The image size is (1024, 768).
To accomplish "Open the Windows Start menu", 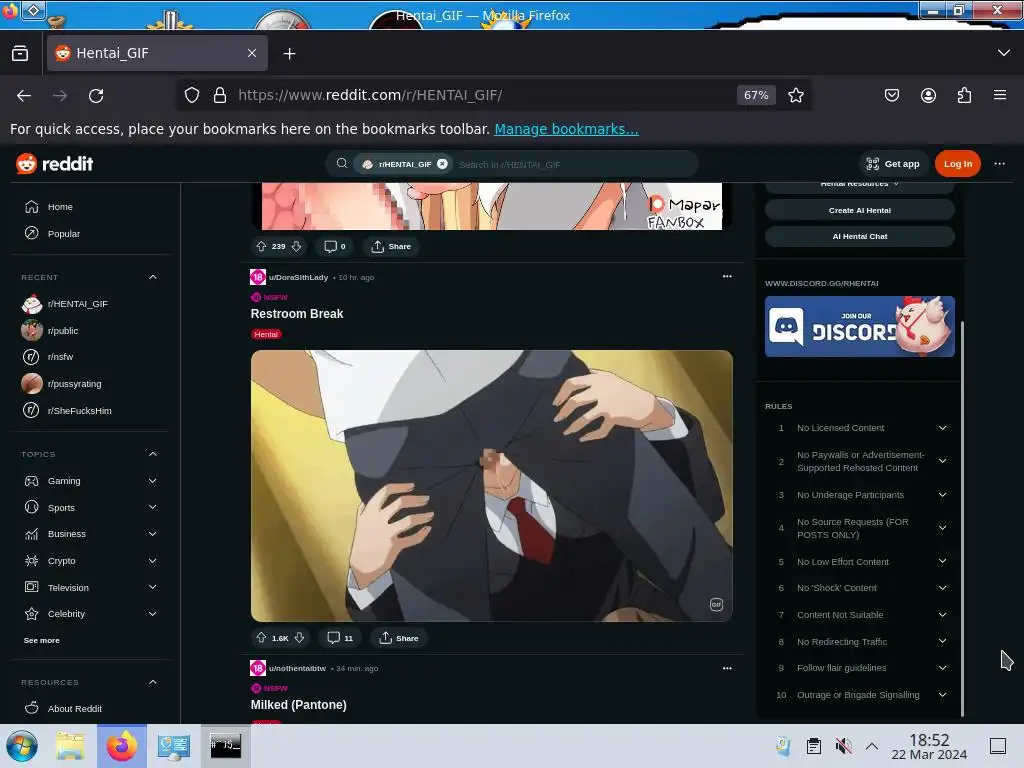I will click(x=22, y=746).
